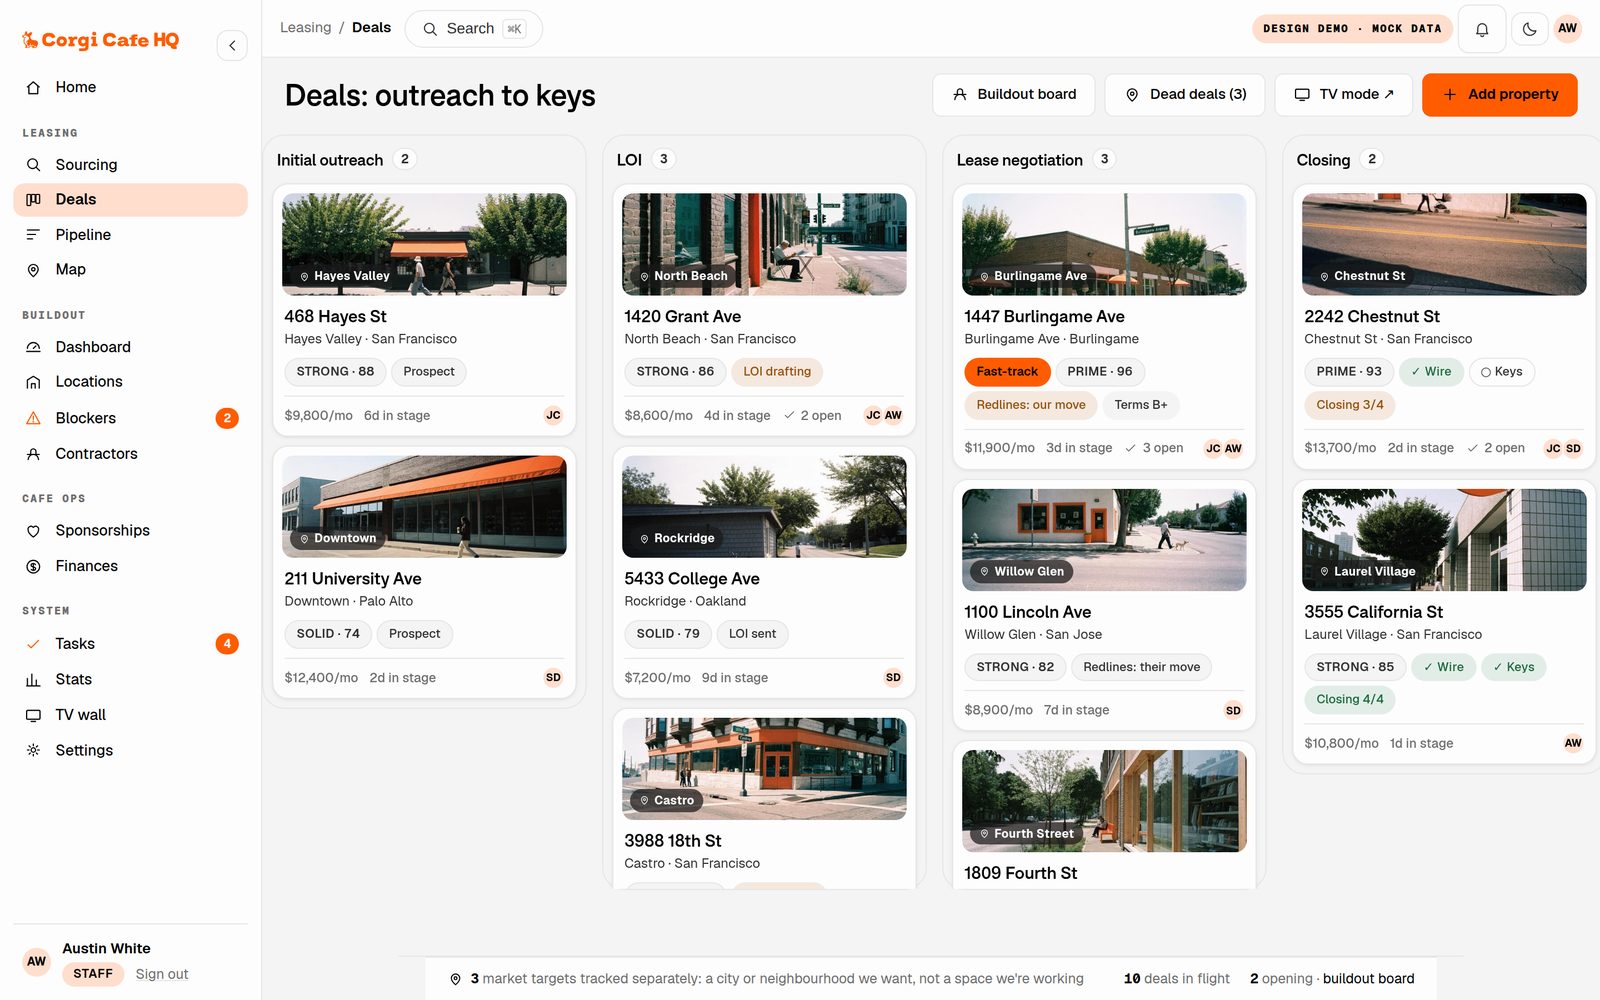Click the Settings gear icon
1600x1000 pixels.
[33, 750]
